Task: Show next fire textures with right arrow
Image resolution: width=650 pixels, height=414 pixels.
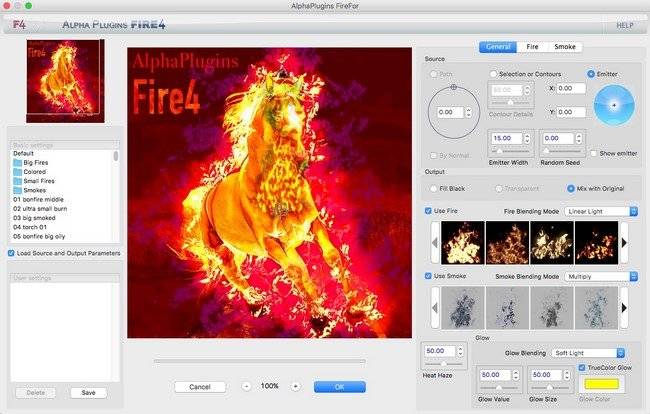Action: tap(624, 243)
